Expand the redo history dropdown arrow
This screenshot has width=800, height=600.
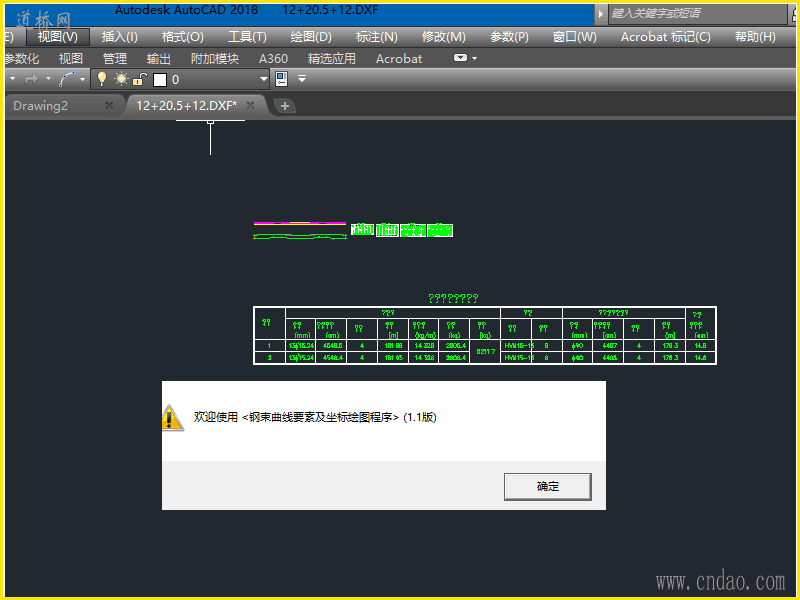coord(48,79)
